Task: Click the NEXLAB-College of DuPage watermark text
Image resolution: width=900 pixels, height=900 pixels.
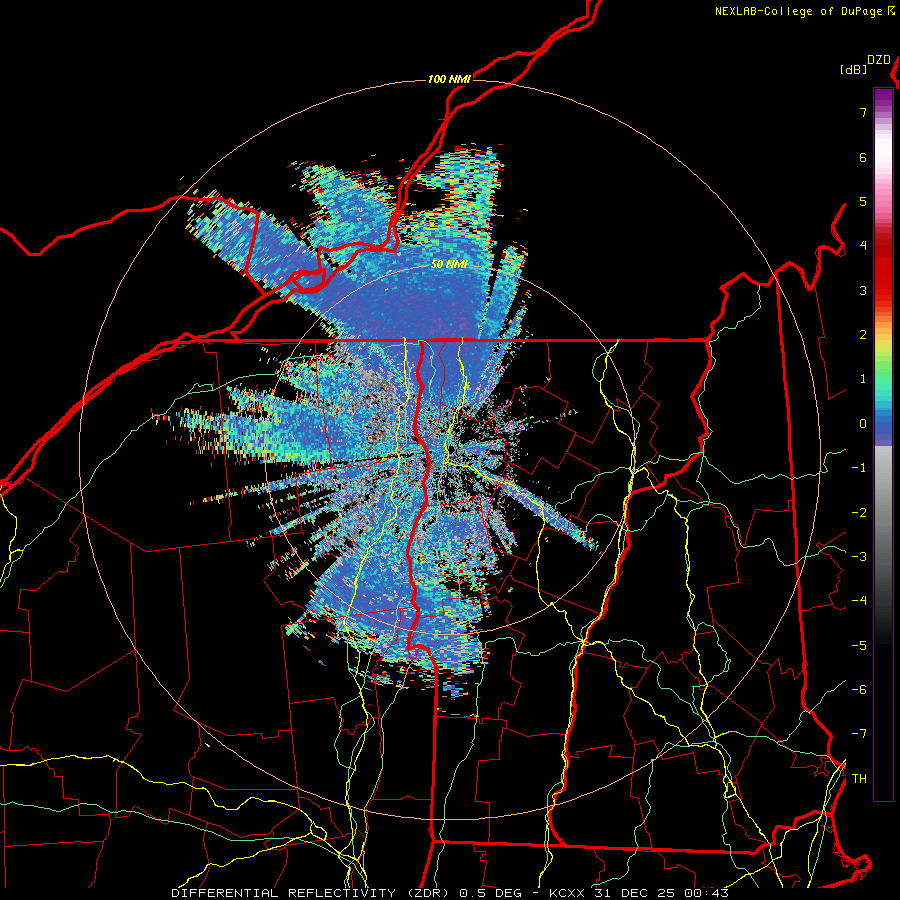Action: coord(800,11)
